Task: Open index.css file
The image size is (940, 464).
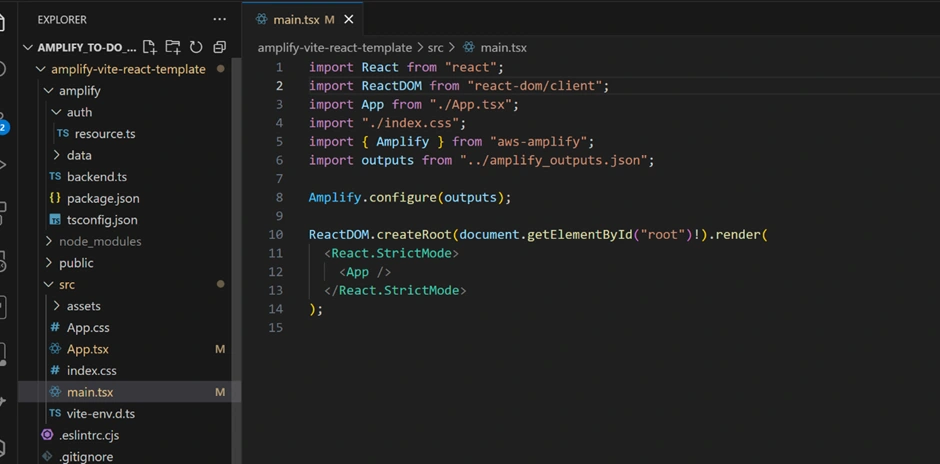Action: [x=92, y=370]
